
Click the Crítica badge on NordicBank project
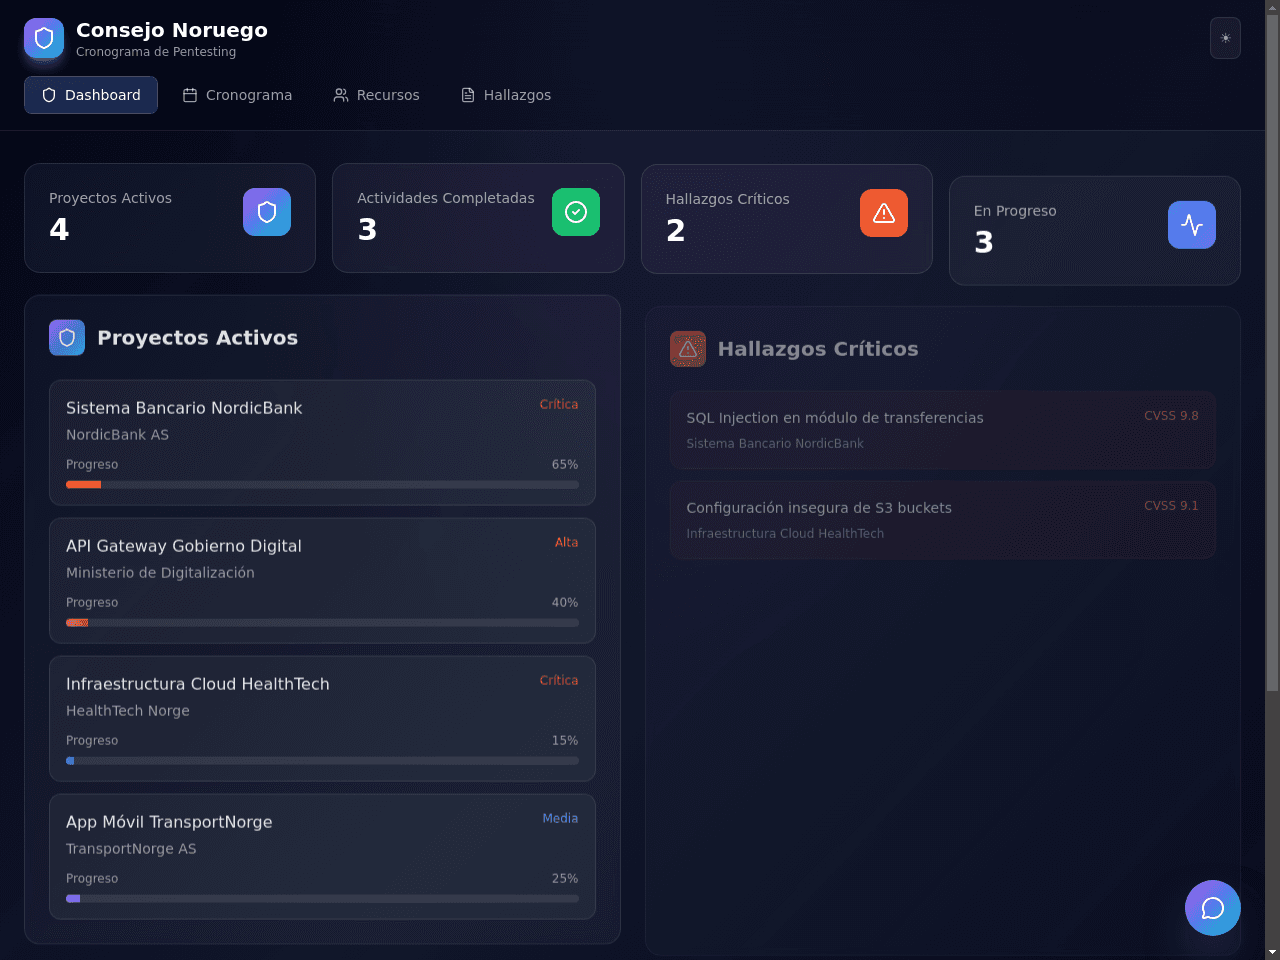(x=559, y=405)
